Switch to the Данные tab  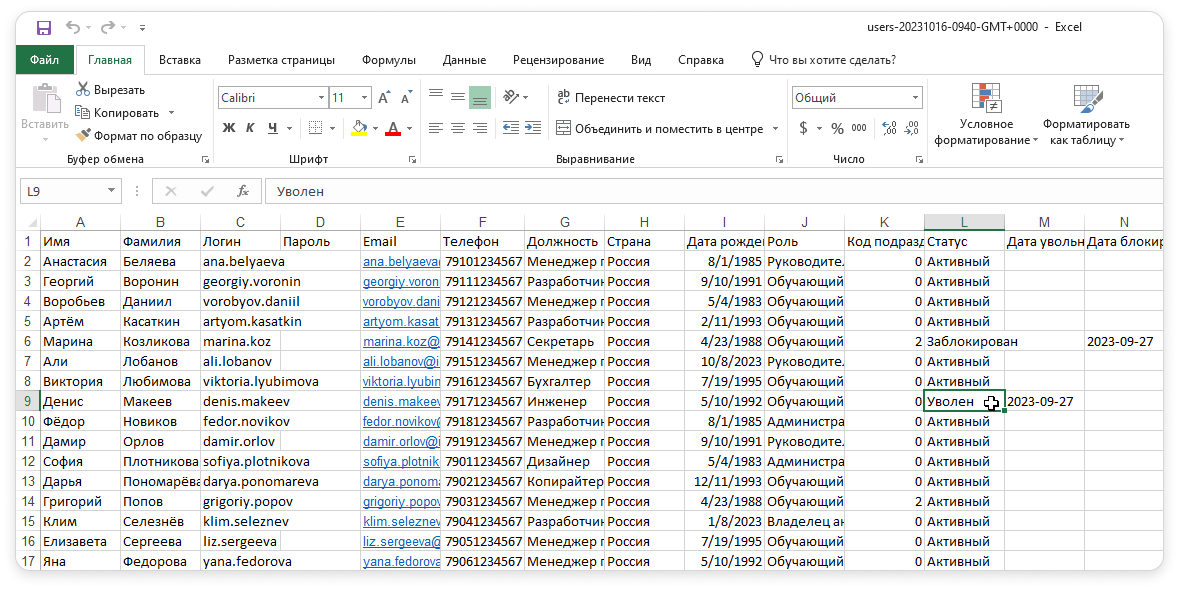(x=464, y=60)
